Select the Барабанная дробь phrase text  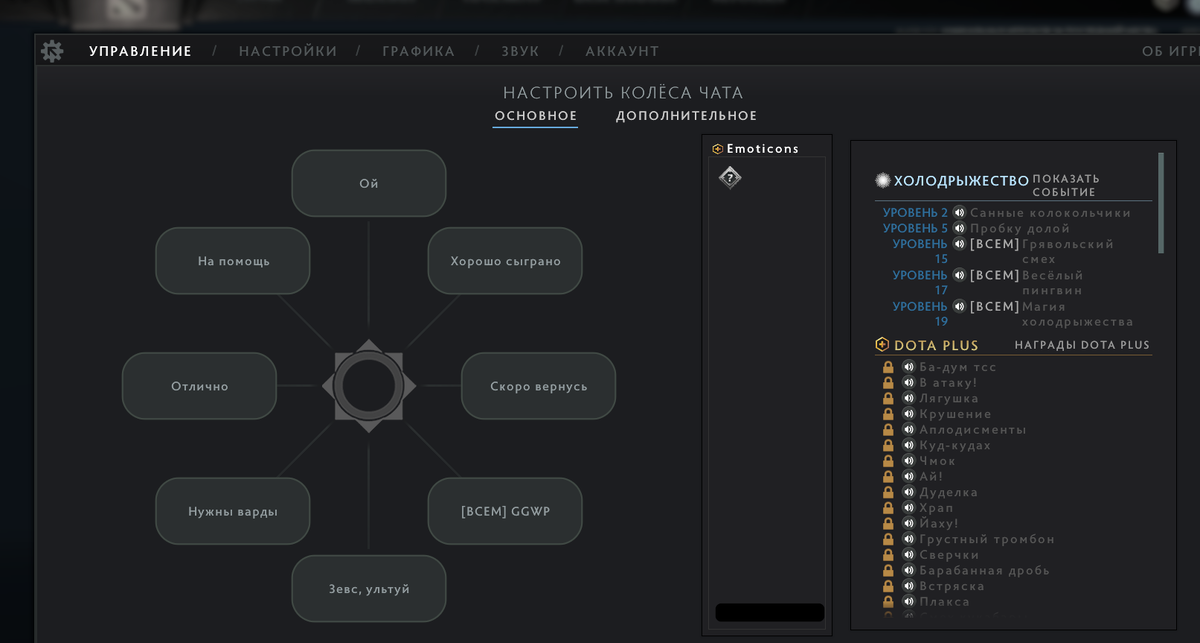(984, 570)
